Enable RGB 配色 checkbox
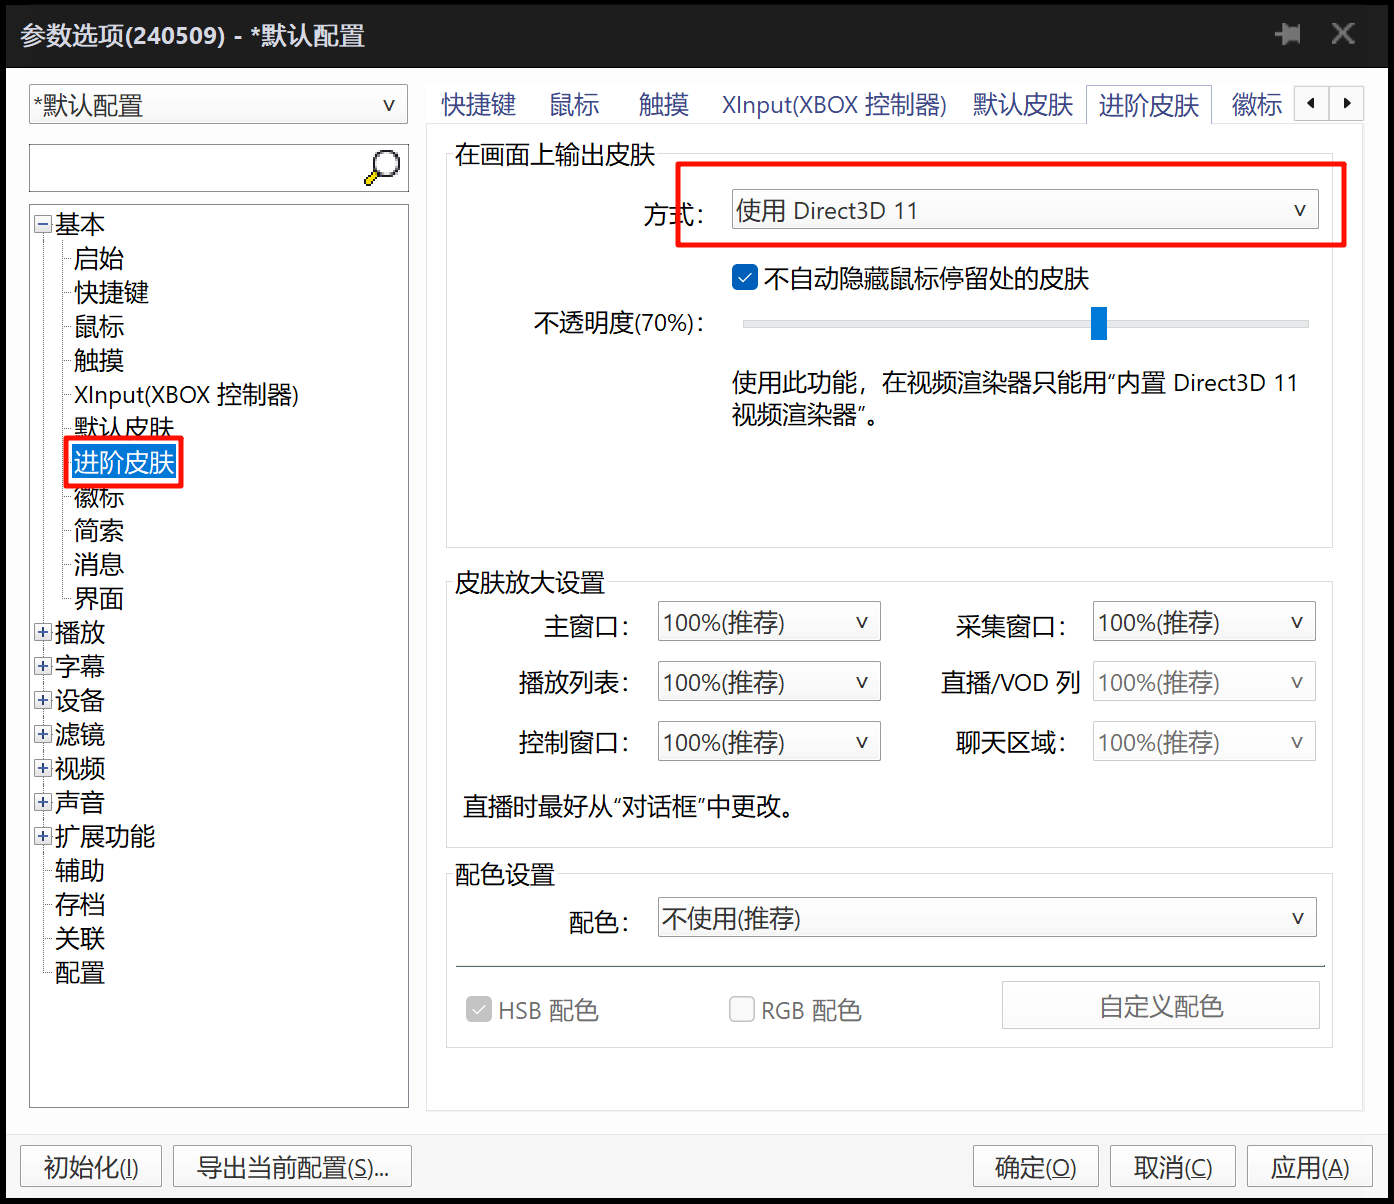This screenshot has width=1394, height=1204. [741, 1009]
